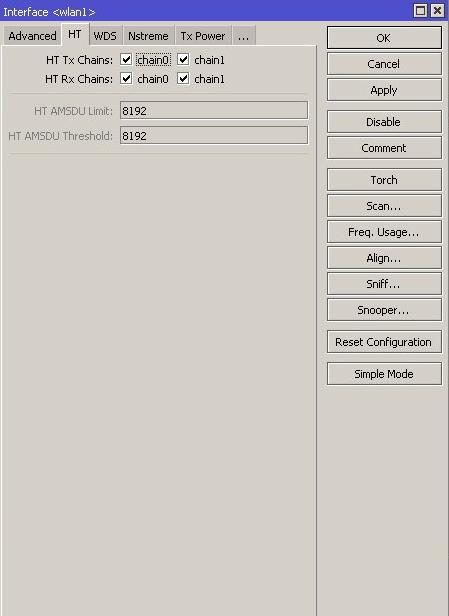The image size is (449, 616).
Task: Switch to the Advanced tab
Action: 32,36
